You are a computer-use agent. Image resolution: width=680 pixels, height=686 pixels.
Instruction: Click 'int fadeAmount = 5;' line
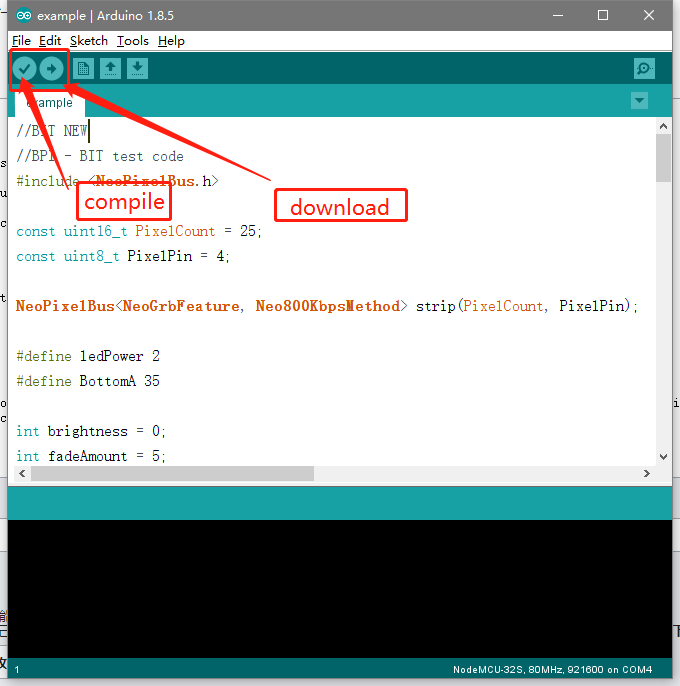(91, 456)
